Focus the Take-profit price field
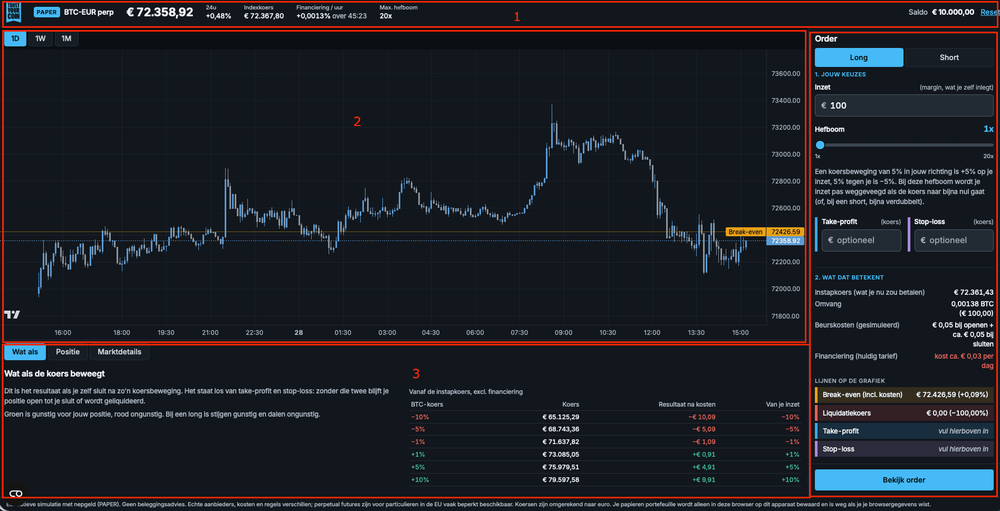This screenshot has width=1000, height=511. 861,241
